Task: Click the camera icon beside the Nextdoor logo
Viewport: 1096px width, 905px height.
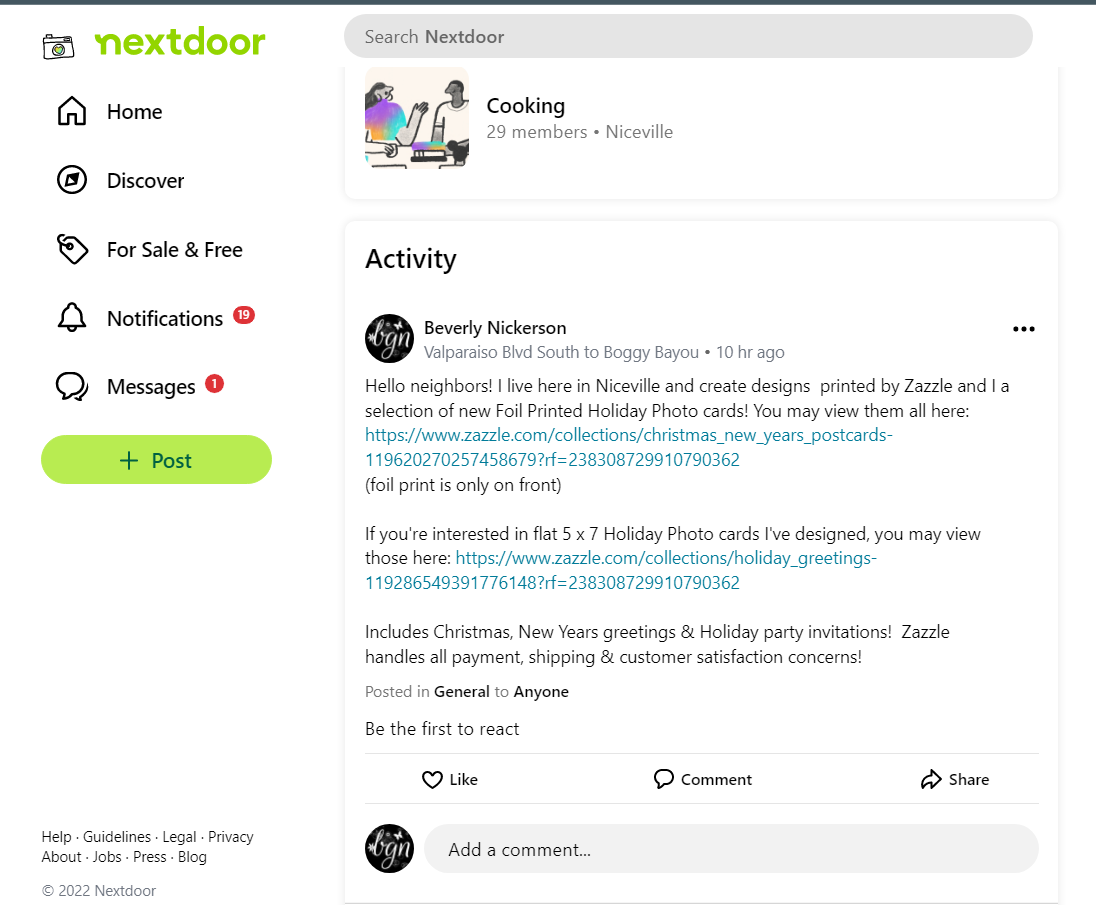Action: coord(58,47)
